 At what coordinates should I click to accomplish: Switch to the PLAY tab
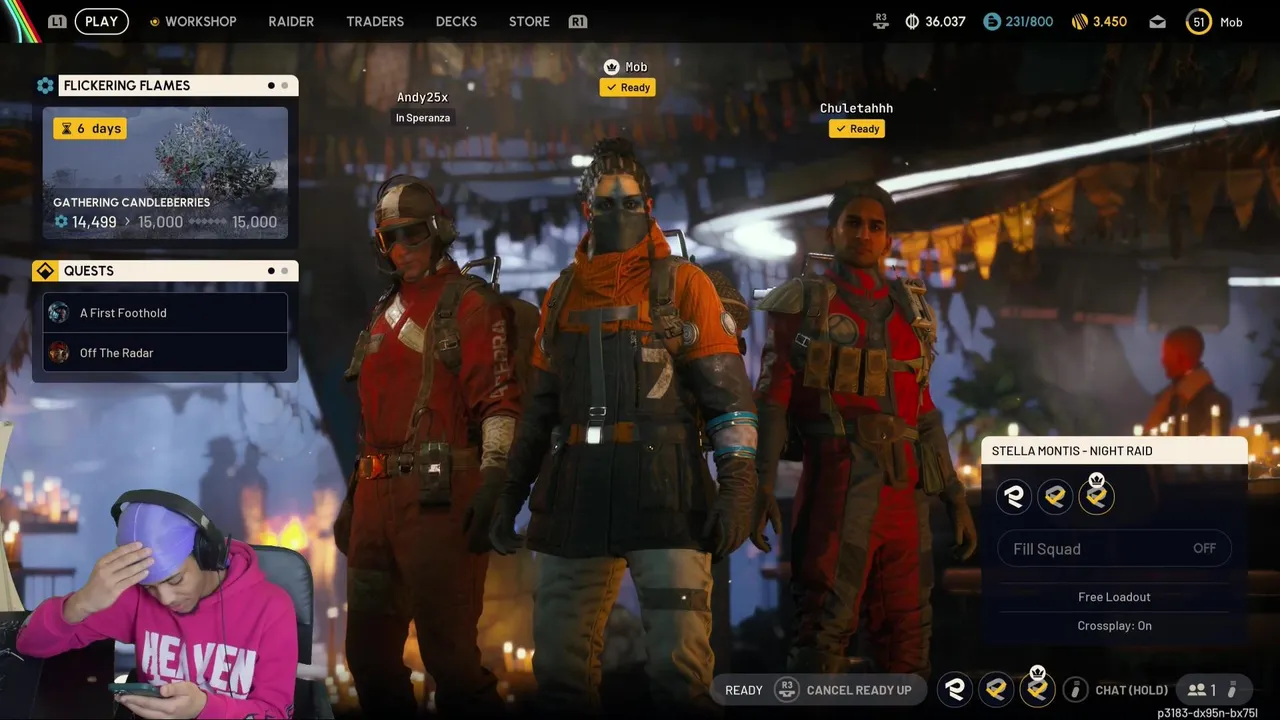coord(102,21)
